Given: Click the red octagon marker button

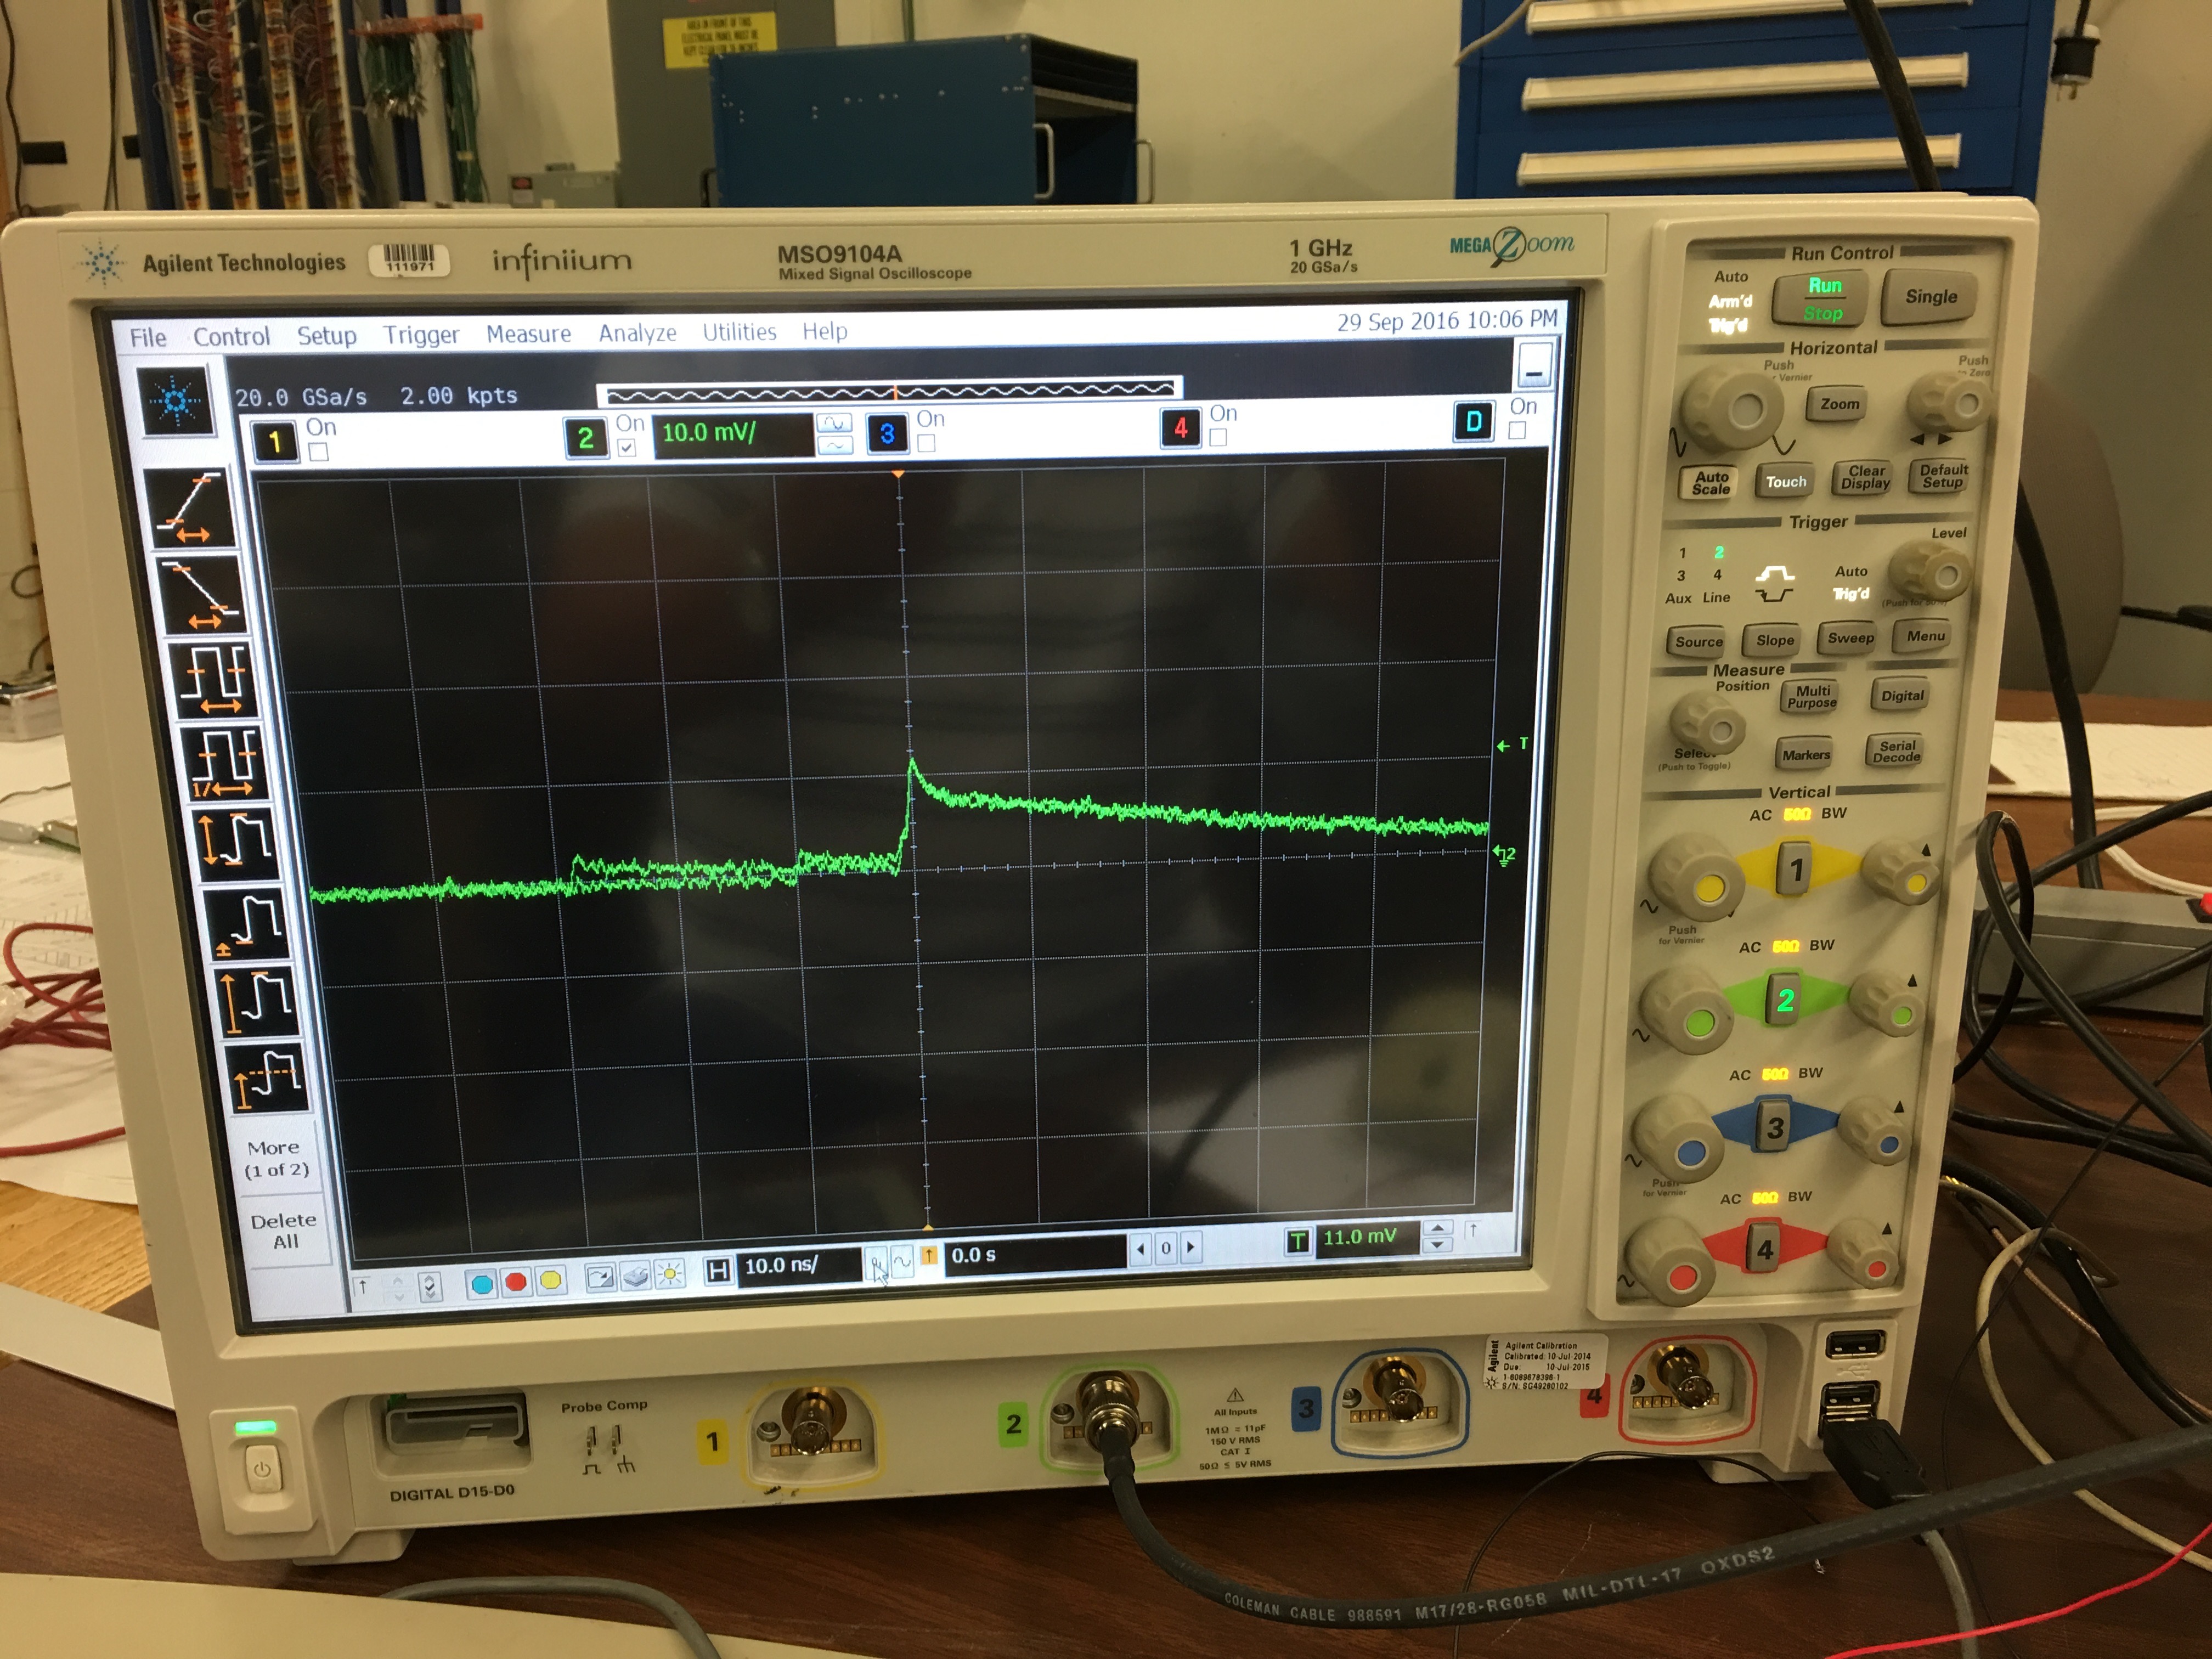Looking at the screenshot, I should [x=516, y=1281].
